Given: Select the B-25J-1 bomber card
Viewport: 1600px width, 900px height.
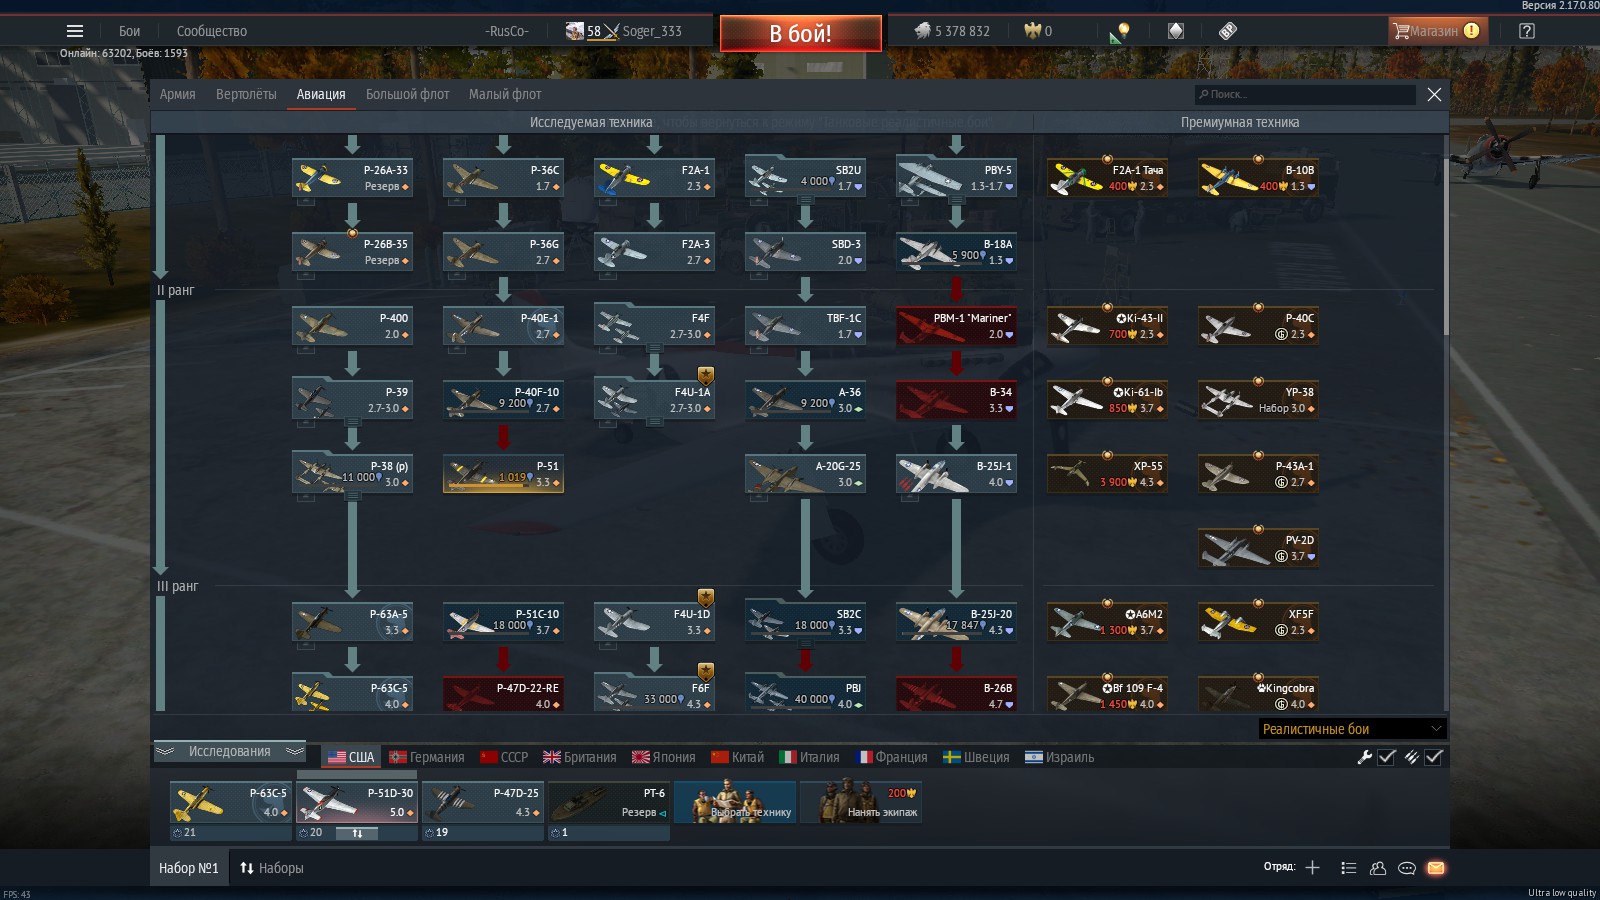Looking at the screenshot, I should point(956,473).
